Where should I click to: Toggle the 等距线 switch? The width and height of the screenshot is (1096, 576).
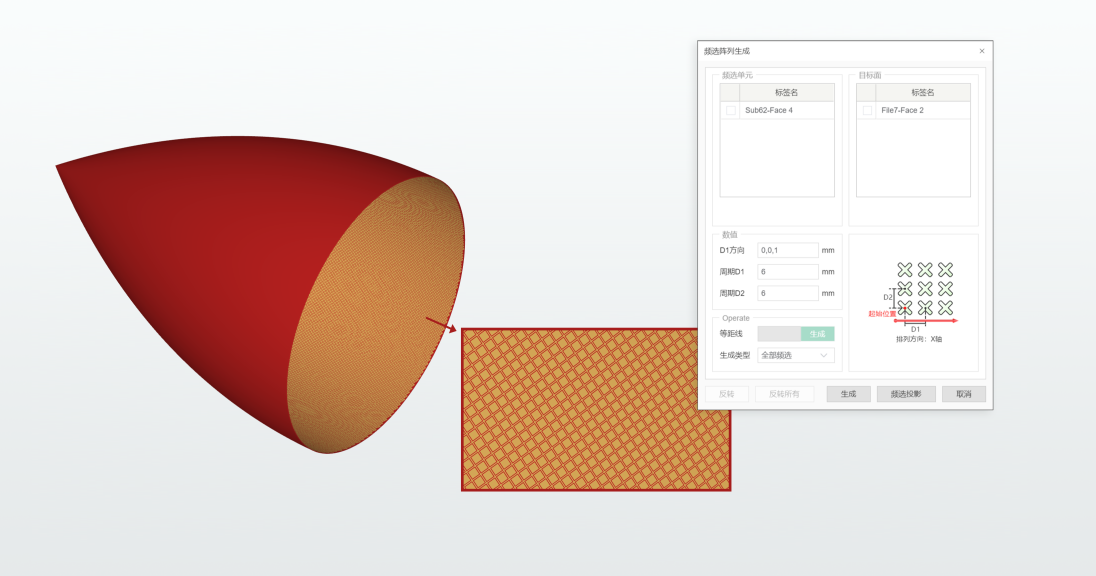795,334
